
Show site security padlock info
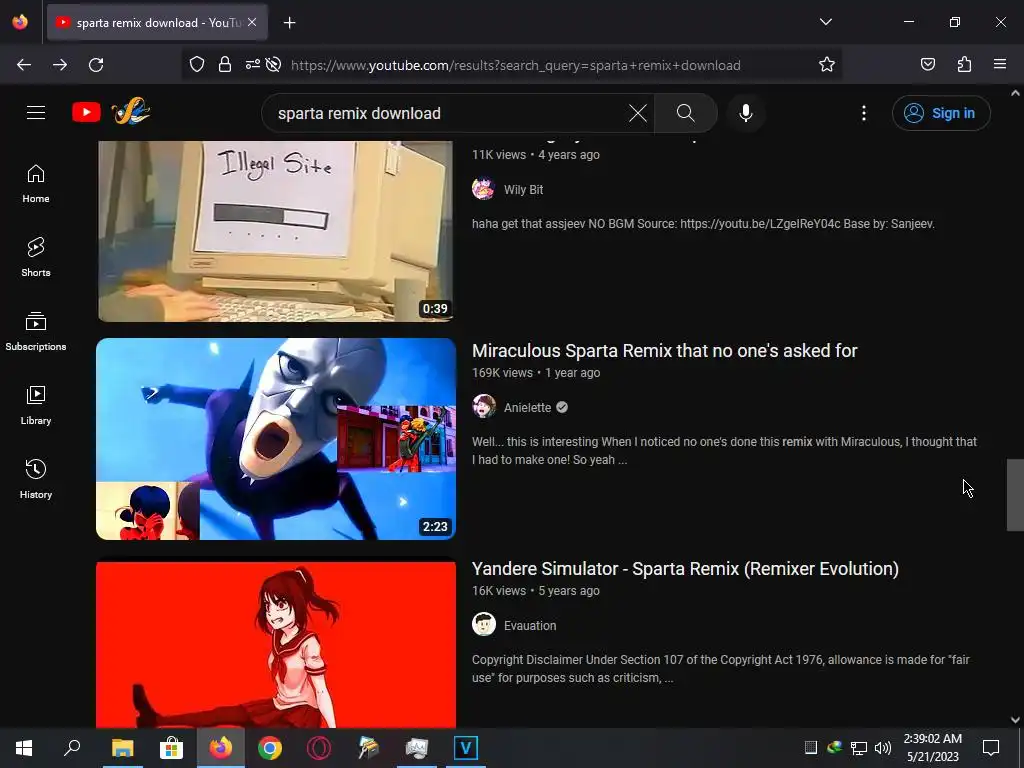click(225, 65)
